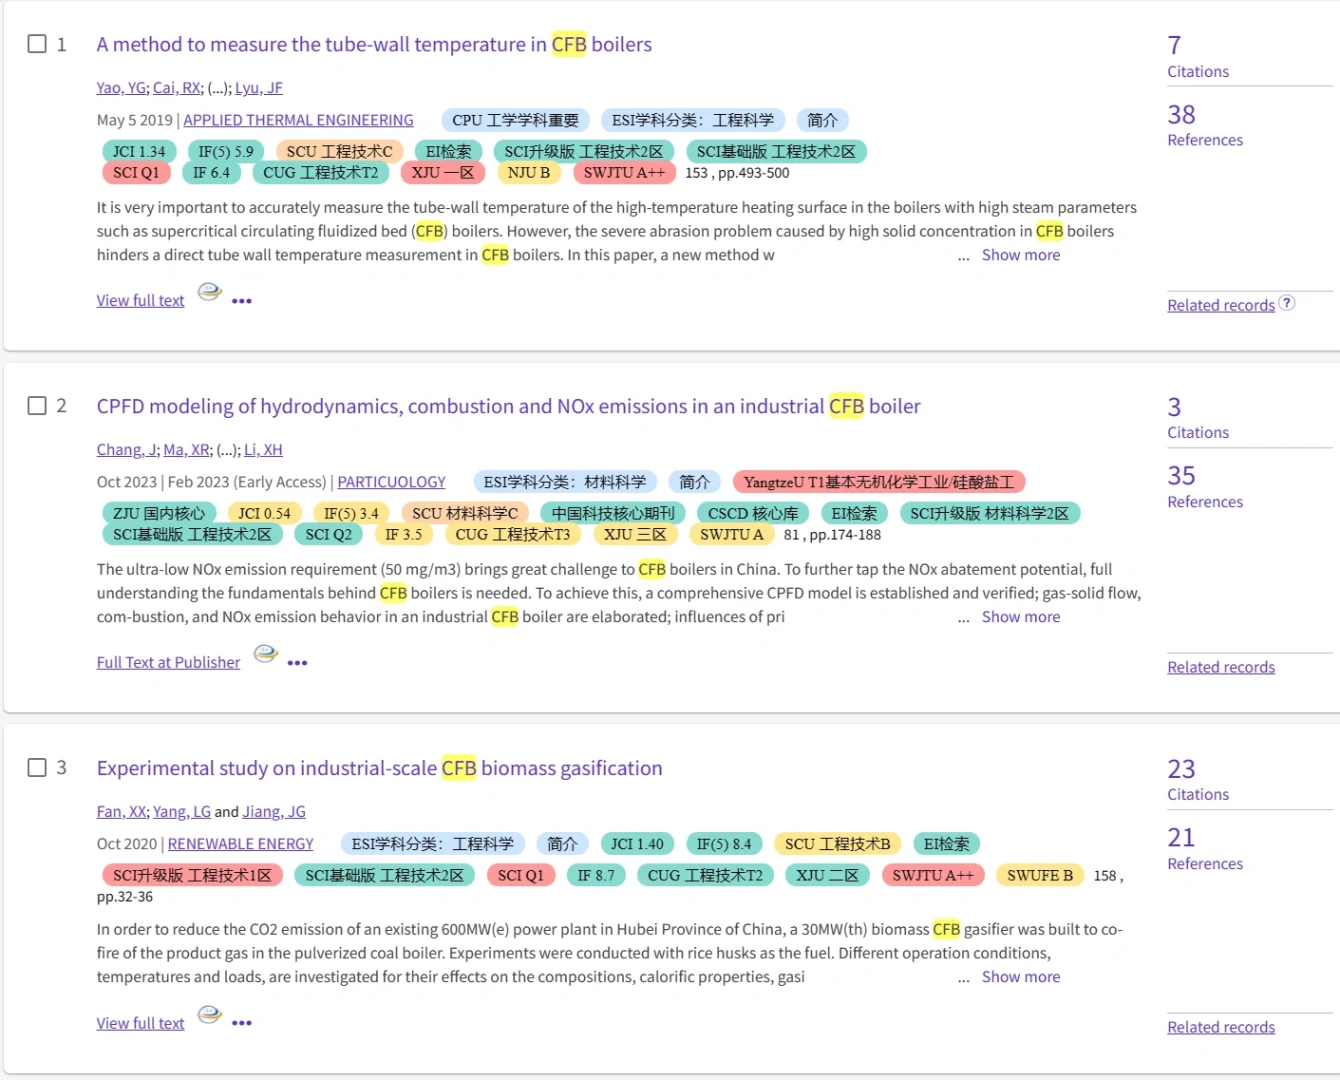Click the CPU 工学学科重要 badge
Image resolution: width=1340 pixels, height=1080 pixels.
coord(515,121)
